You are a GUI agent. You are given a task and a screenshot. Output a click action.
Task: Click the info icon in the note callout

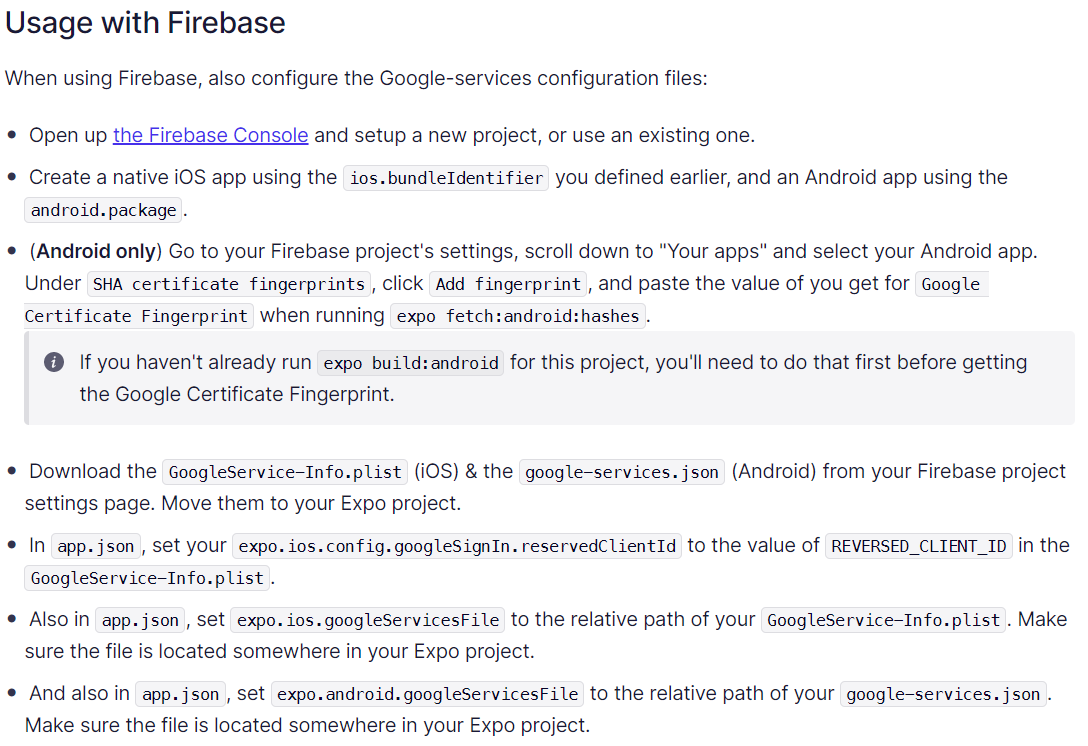point(54,362)
